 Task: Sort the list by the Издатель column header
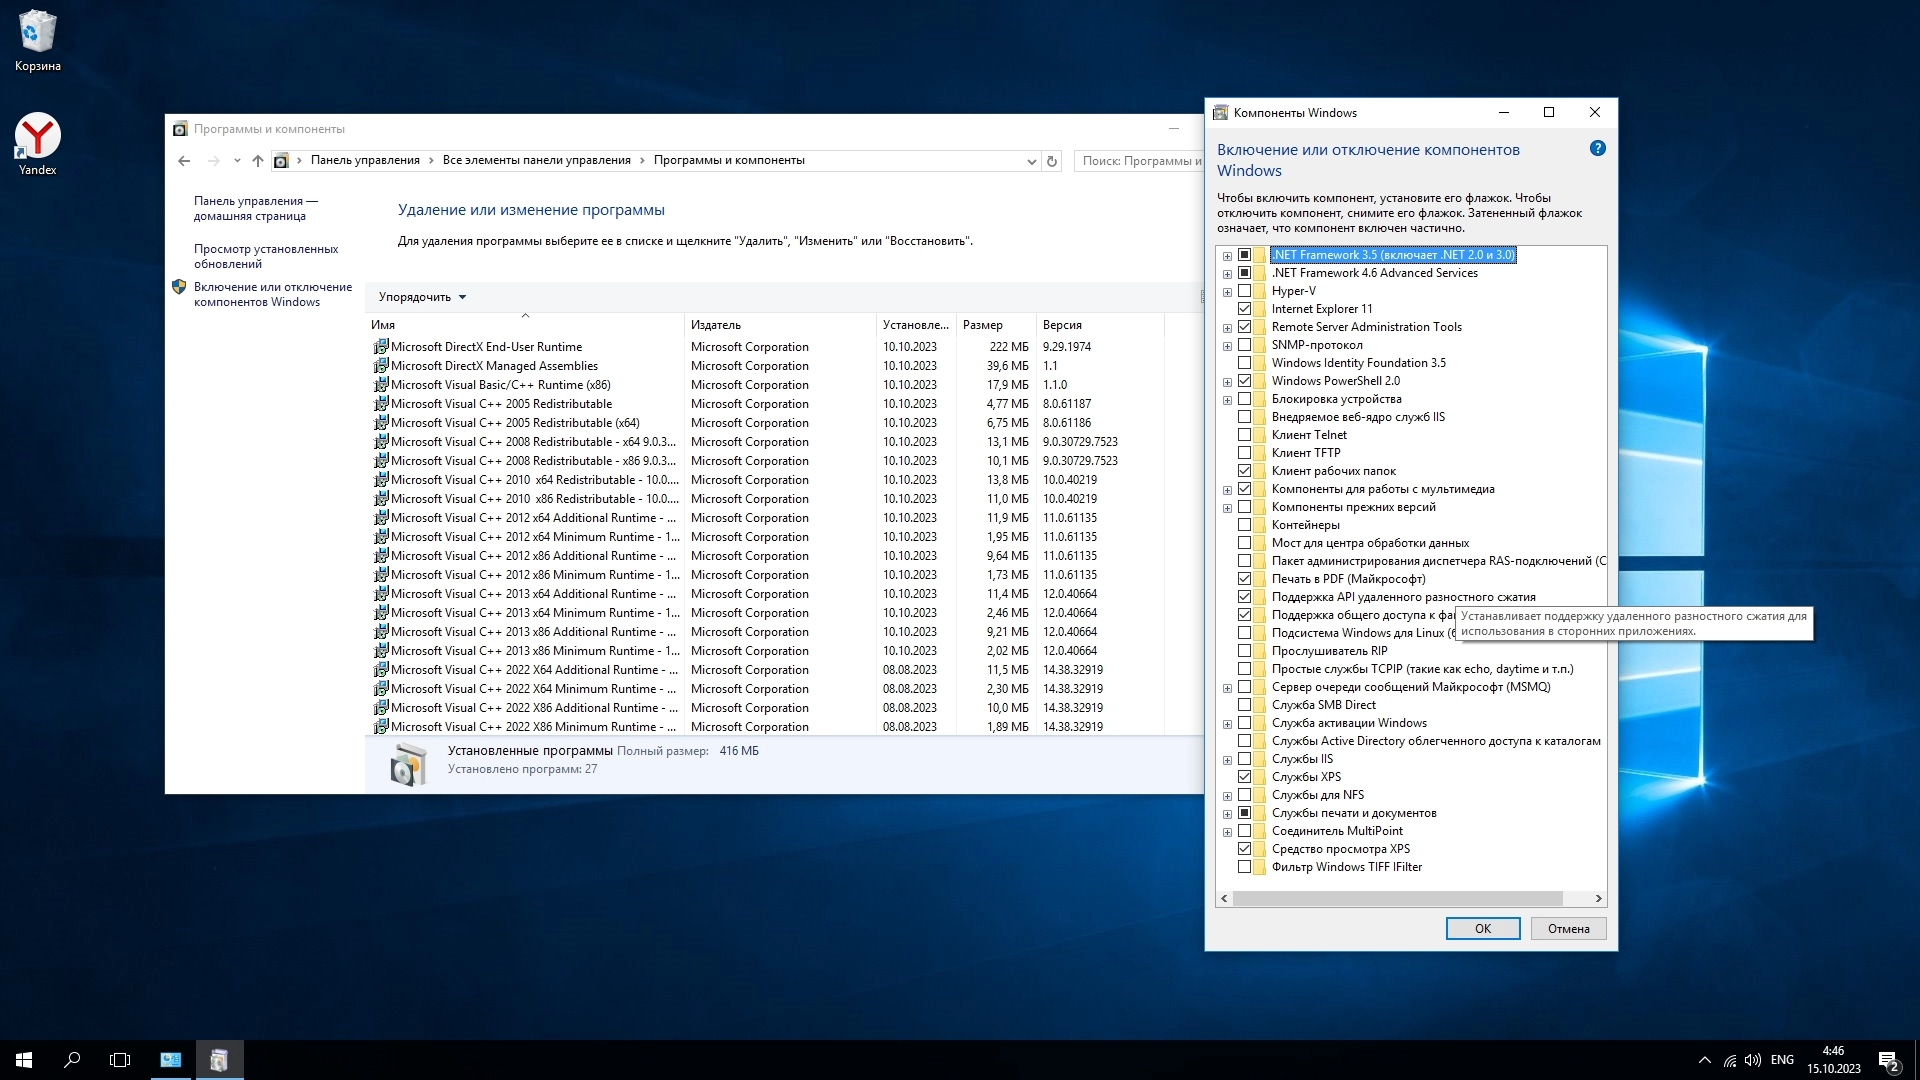click(716, 325)
